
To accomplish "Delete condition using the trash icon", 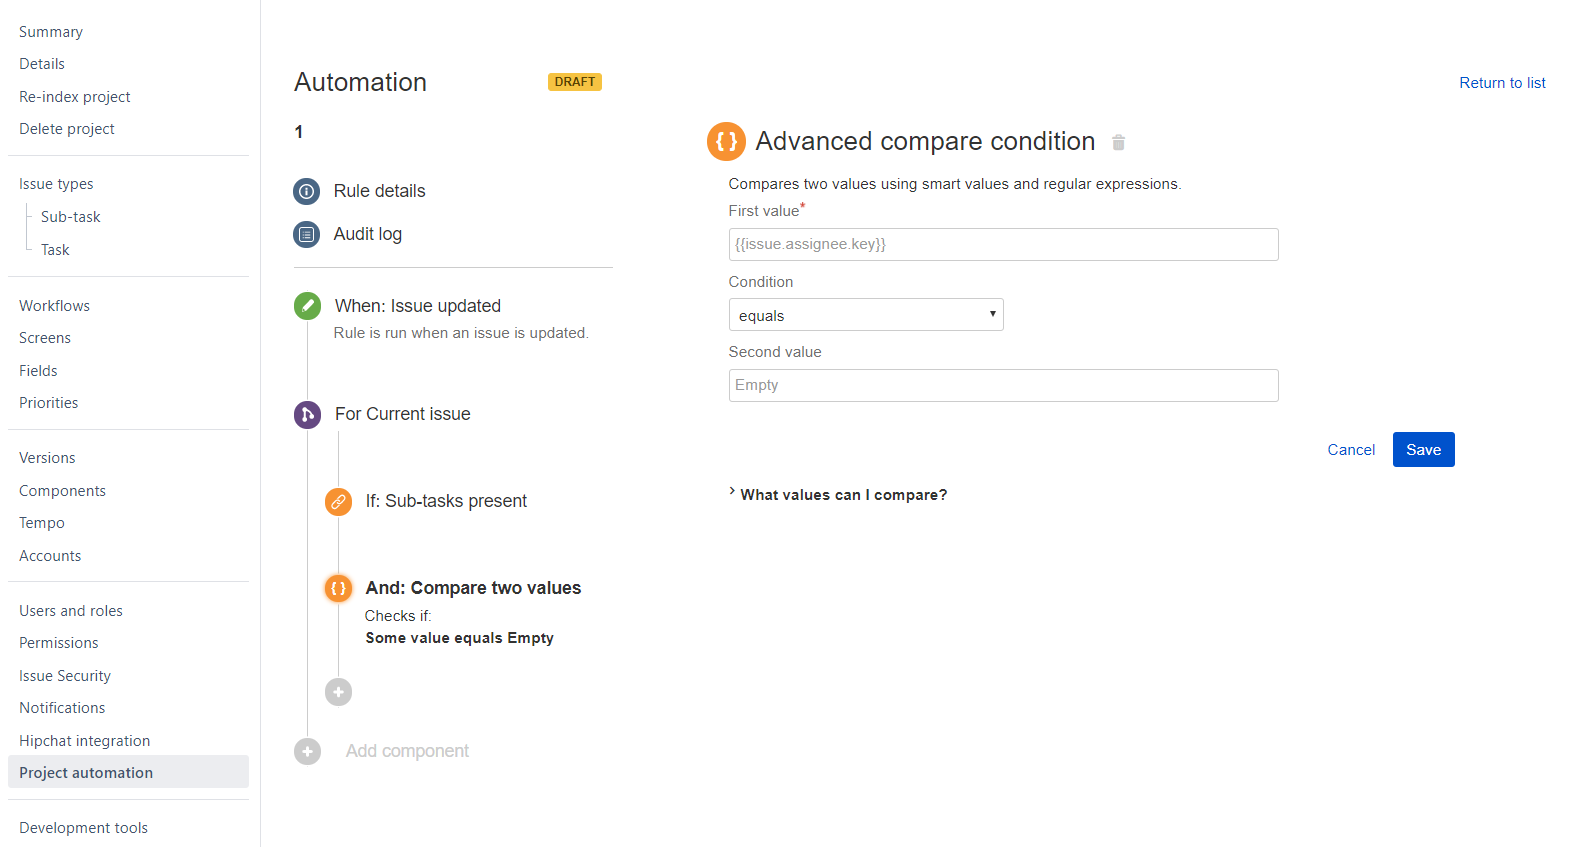I will (x=1119, y=143).
